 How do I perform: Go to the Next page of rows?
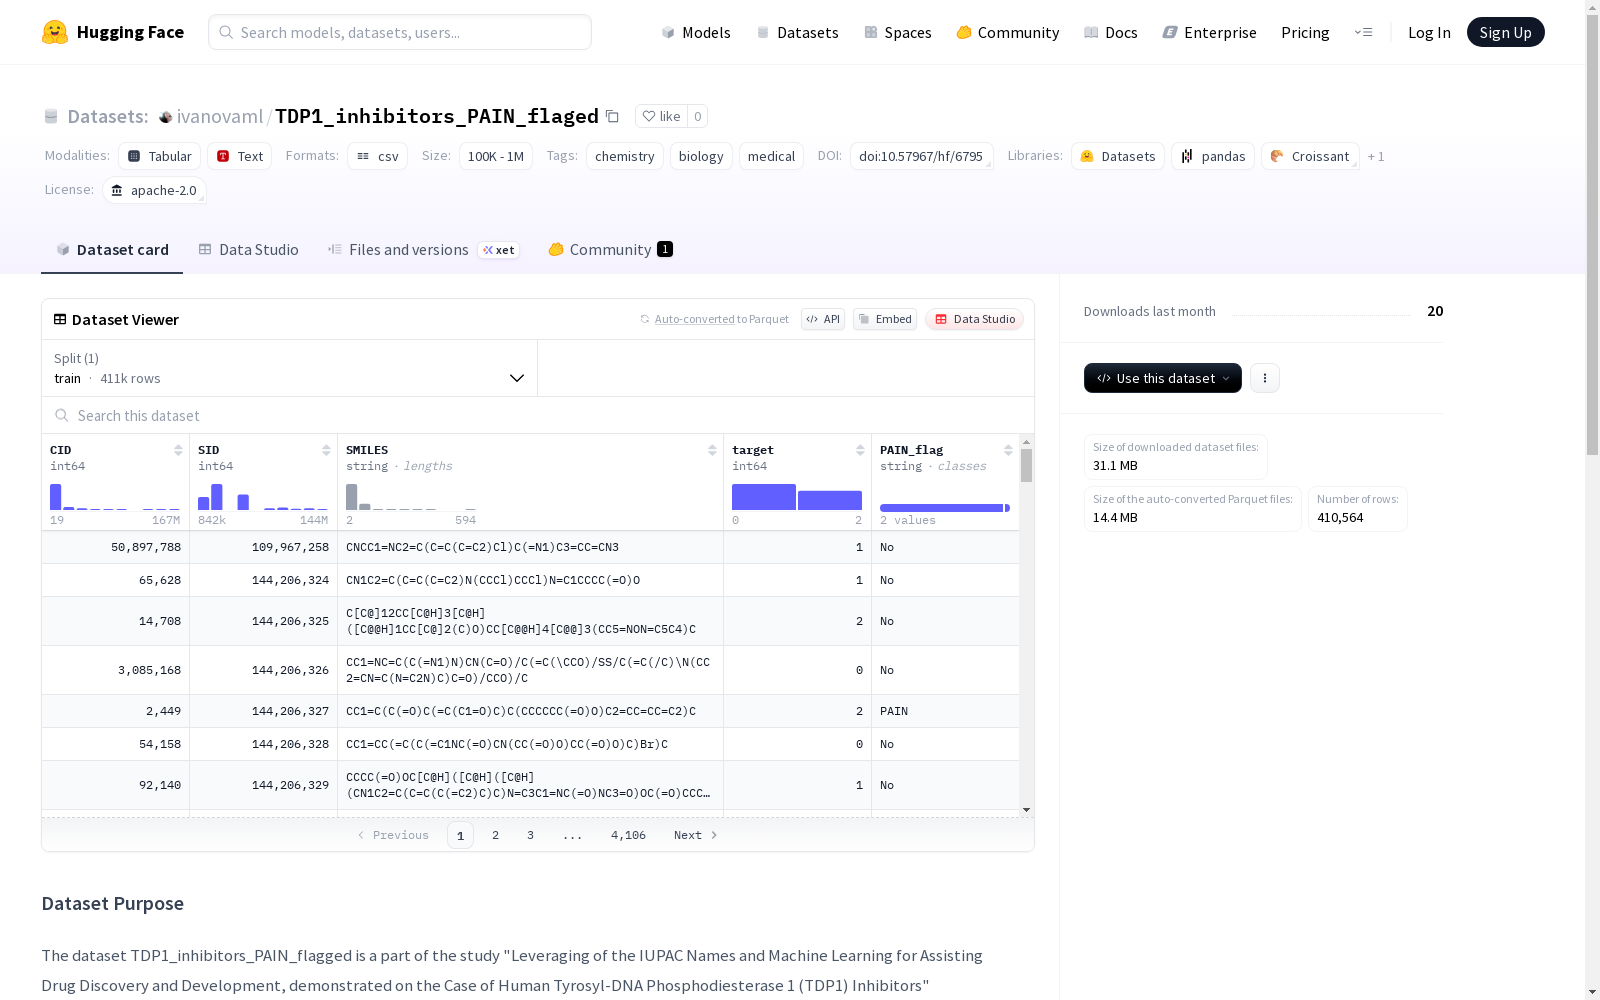point(696,835)
